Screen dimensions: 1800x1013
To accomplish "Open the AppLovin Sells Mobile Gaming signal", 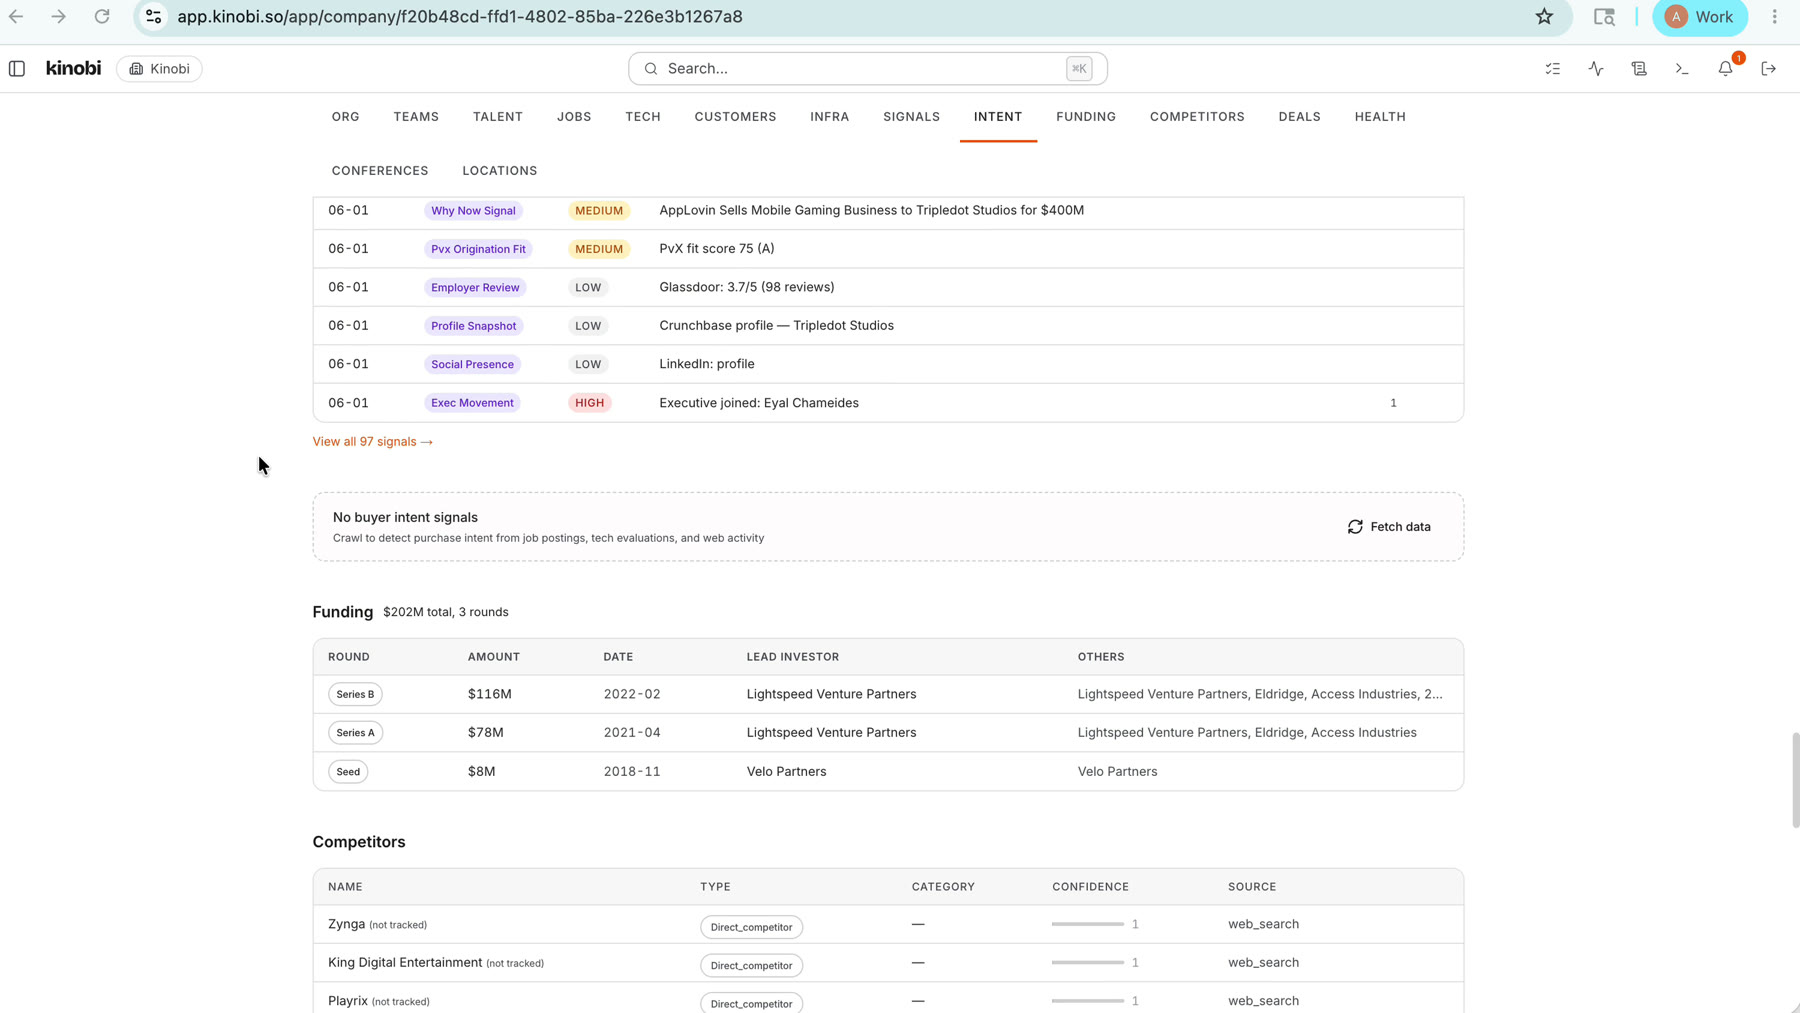I will (x=872, y=211).
